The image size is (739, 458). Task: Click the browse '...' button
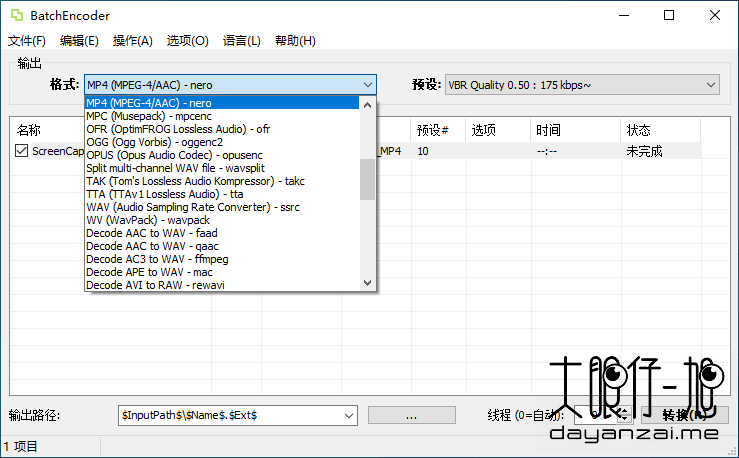click(411, 416)
